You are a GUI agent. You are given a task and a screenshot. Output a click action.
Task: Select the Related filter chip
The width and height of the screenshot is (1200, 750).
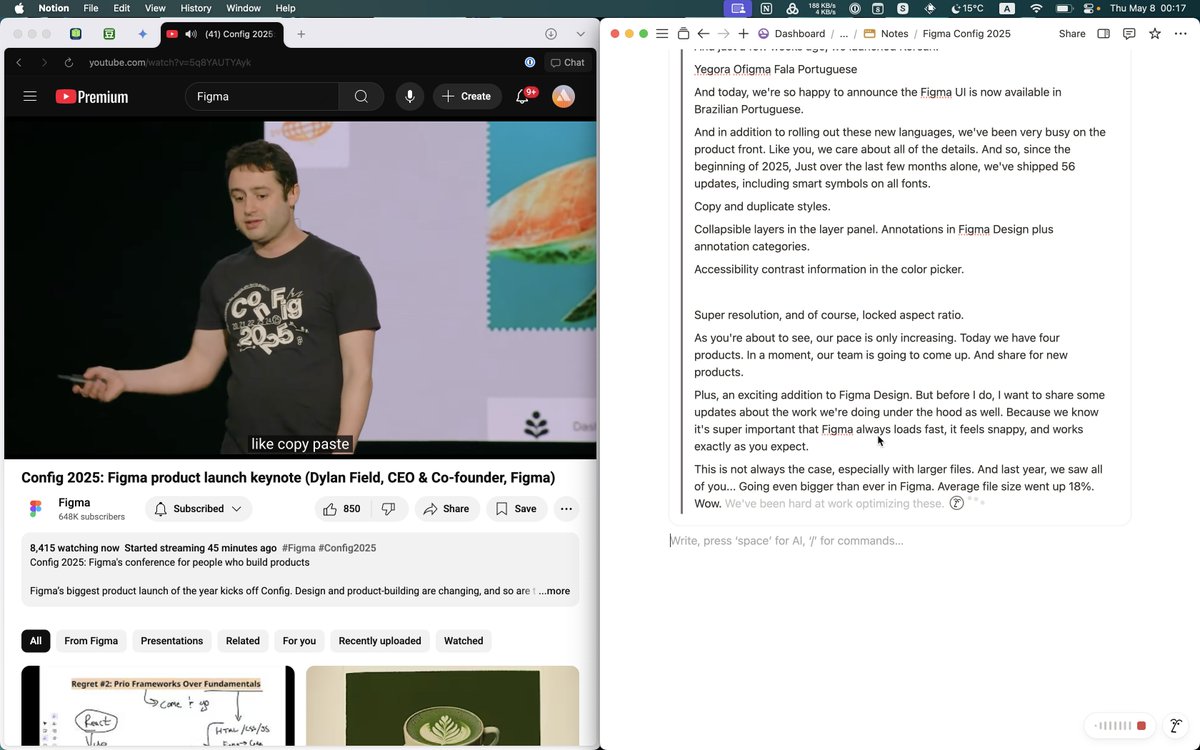point(243,641)
